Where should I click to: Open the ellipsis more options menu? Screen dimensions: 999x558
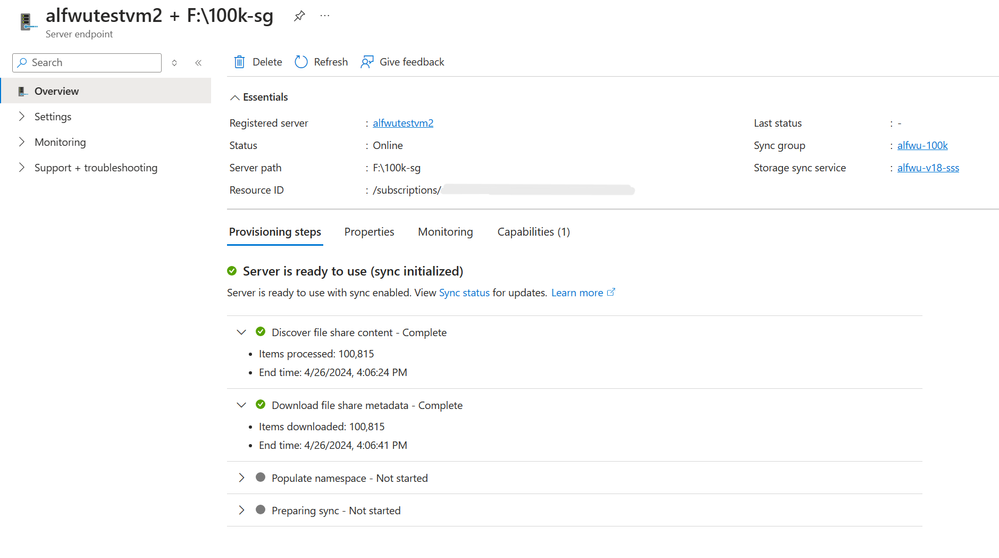click(x=325, y=15)
